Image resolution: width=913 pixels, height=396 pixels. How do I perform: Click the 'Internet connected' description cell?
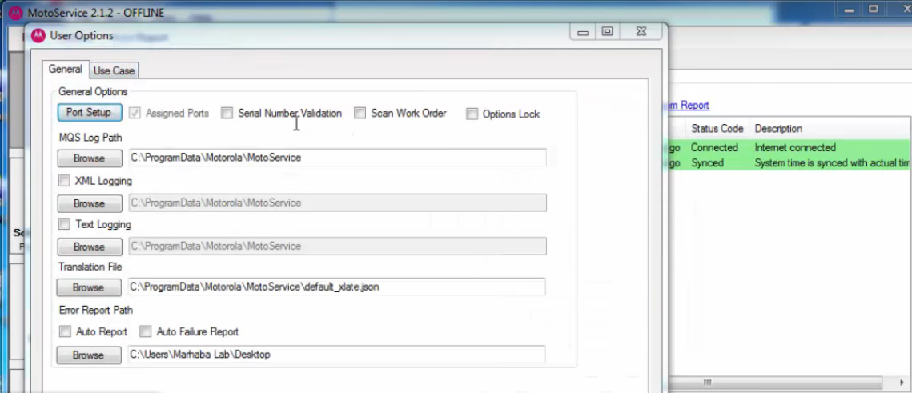(795, 148)
